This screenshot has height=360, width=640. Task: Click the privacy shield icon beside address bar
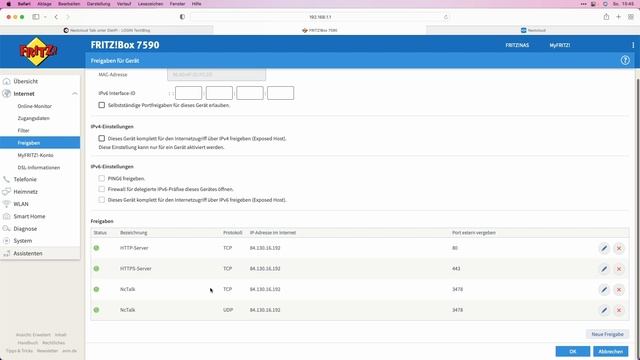tap(182, 17)
